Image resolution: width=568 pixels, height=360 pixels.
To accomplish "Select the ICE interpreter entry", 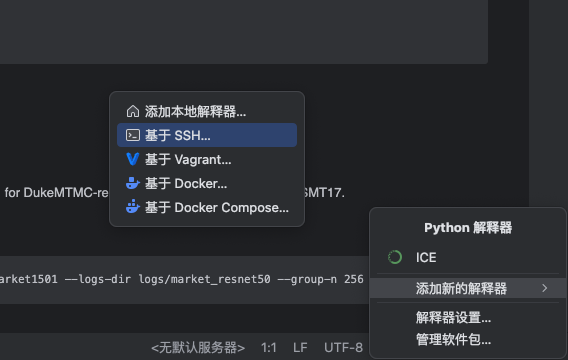I will coord(468,258).
